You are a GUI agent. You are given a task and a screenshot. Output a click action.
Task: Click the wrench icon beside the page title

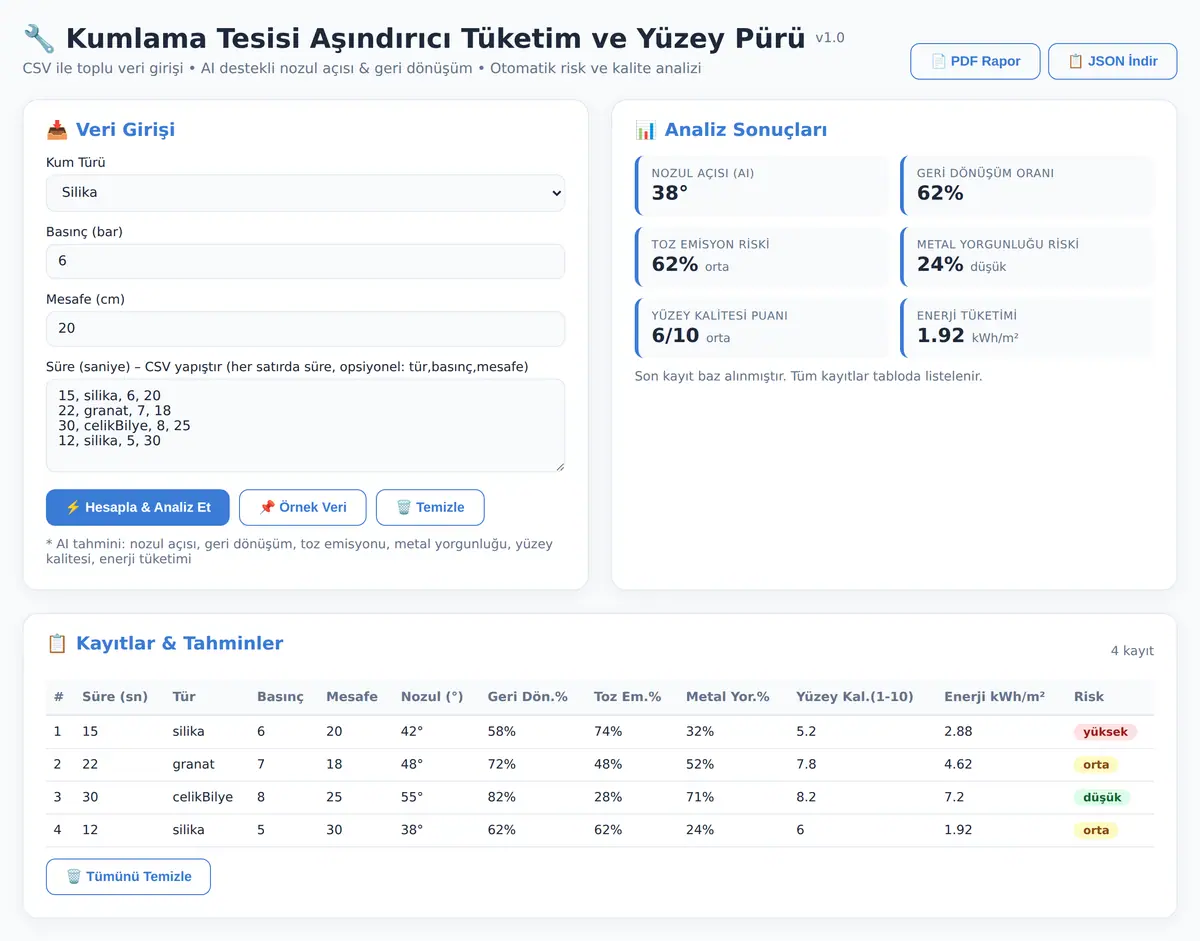tap(39, 39)
